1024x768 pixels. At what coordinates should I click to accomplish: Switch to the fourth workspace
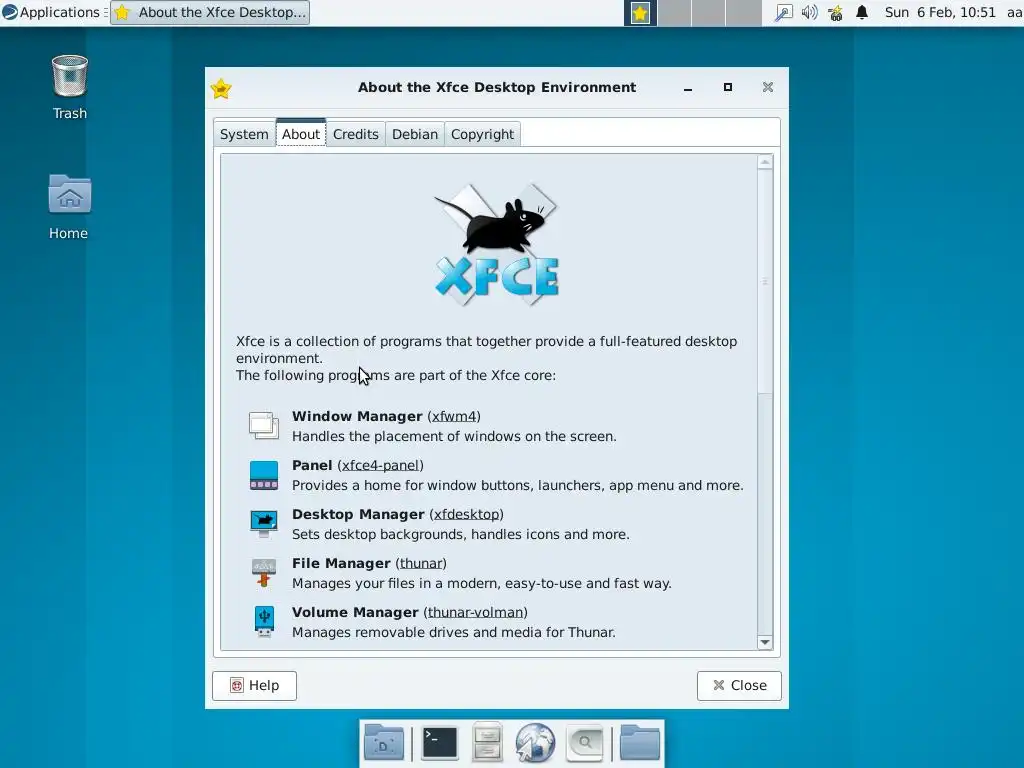pos(744,13)
